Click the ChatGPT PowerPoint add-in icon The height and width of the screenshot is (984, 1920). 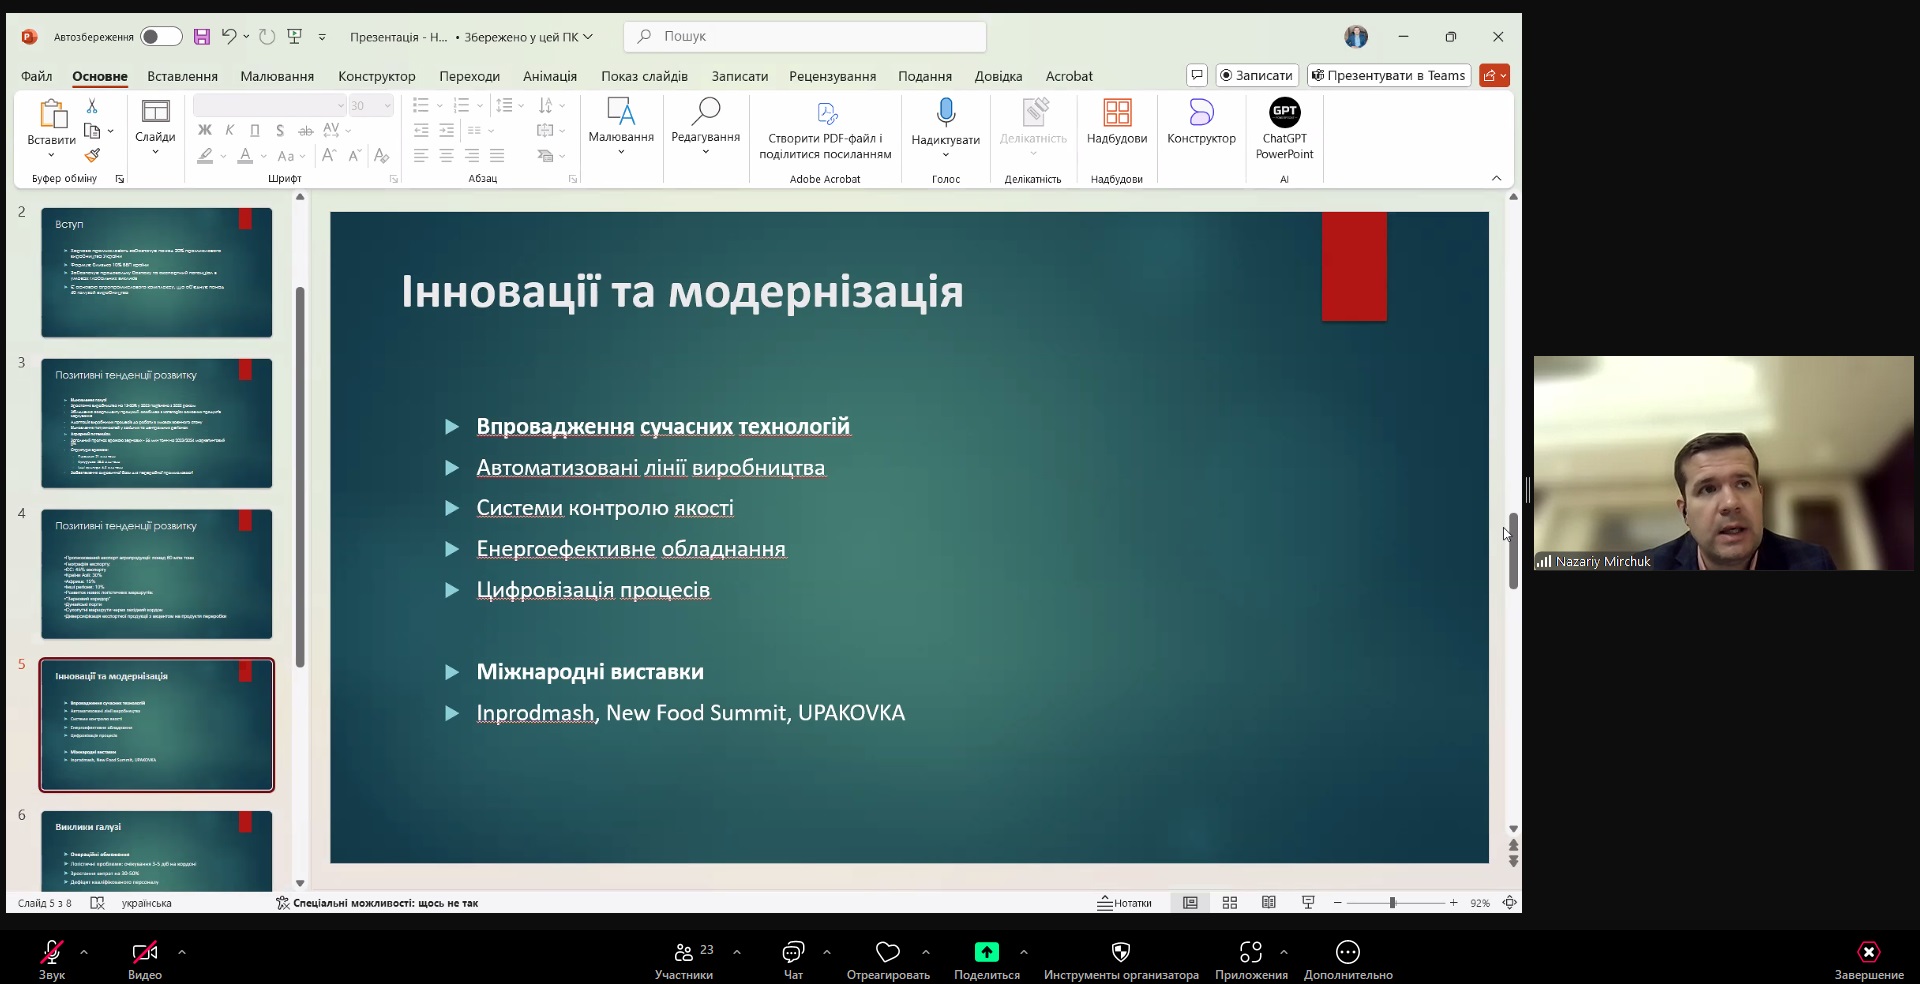(1284, 112)
